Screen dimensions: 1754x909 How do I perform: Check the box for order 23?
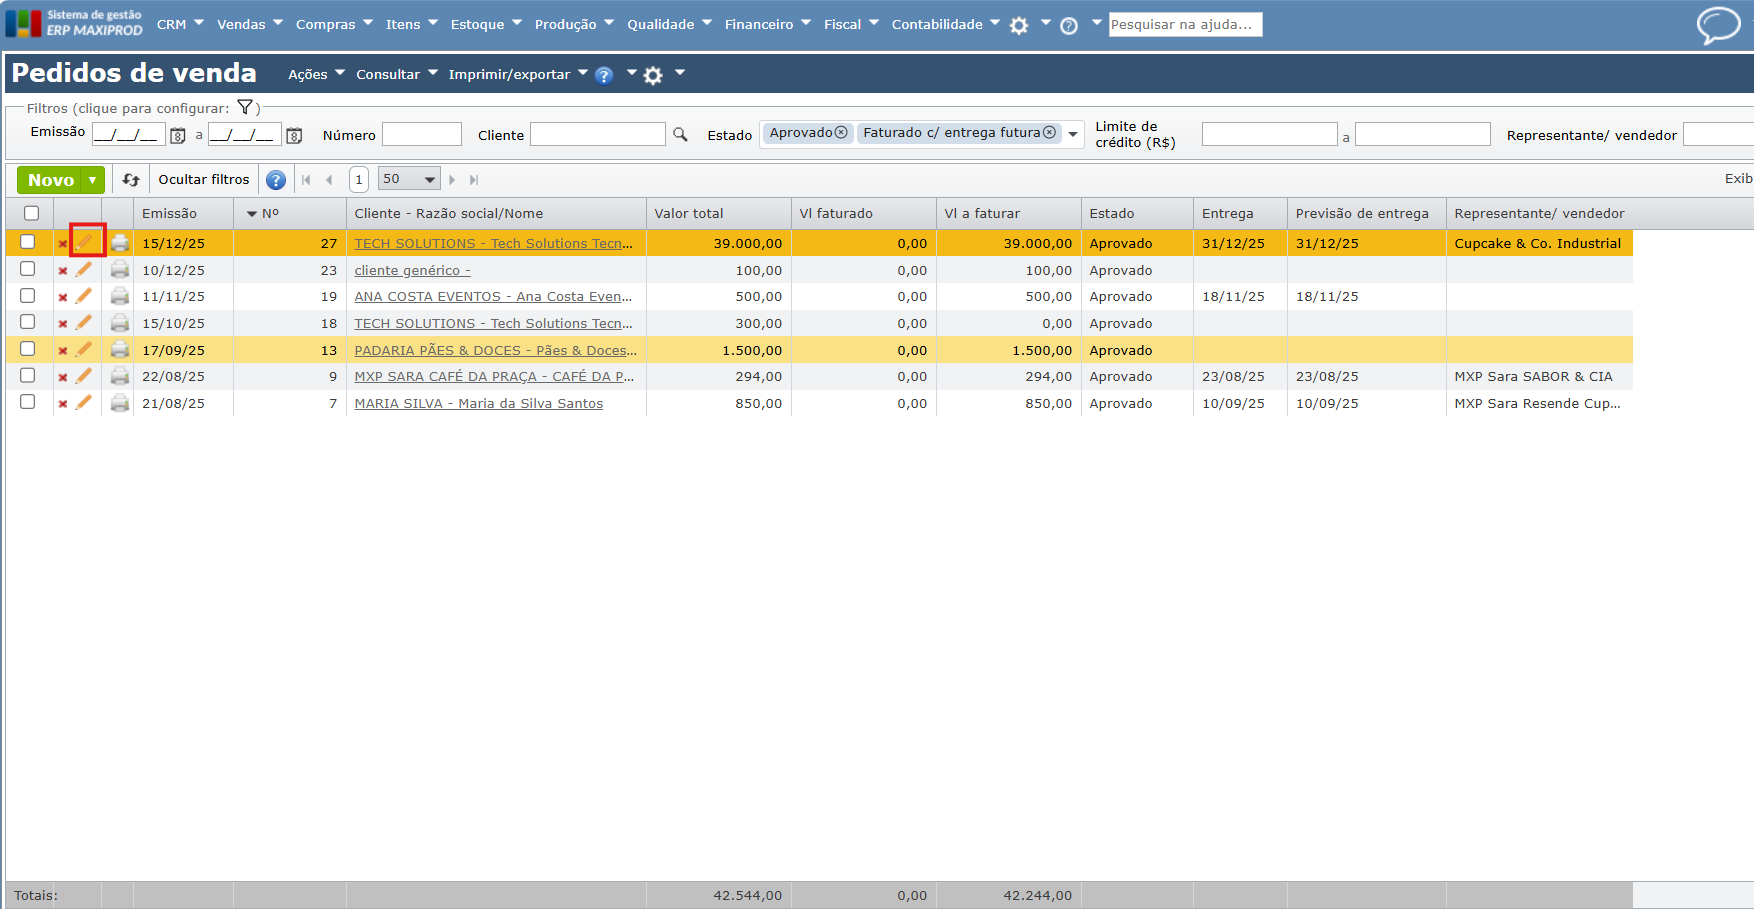pyautogui.click(x=28, y=269)
